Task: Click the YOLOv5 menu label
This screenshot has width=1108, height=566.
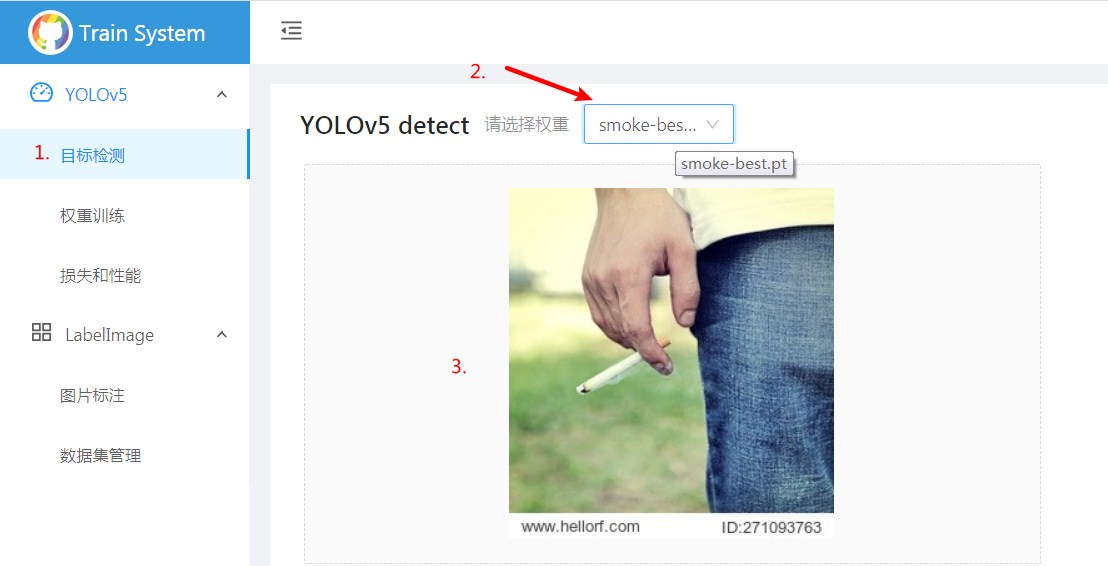Action: point(96,95)
